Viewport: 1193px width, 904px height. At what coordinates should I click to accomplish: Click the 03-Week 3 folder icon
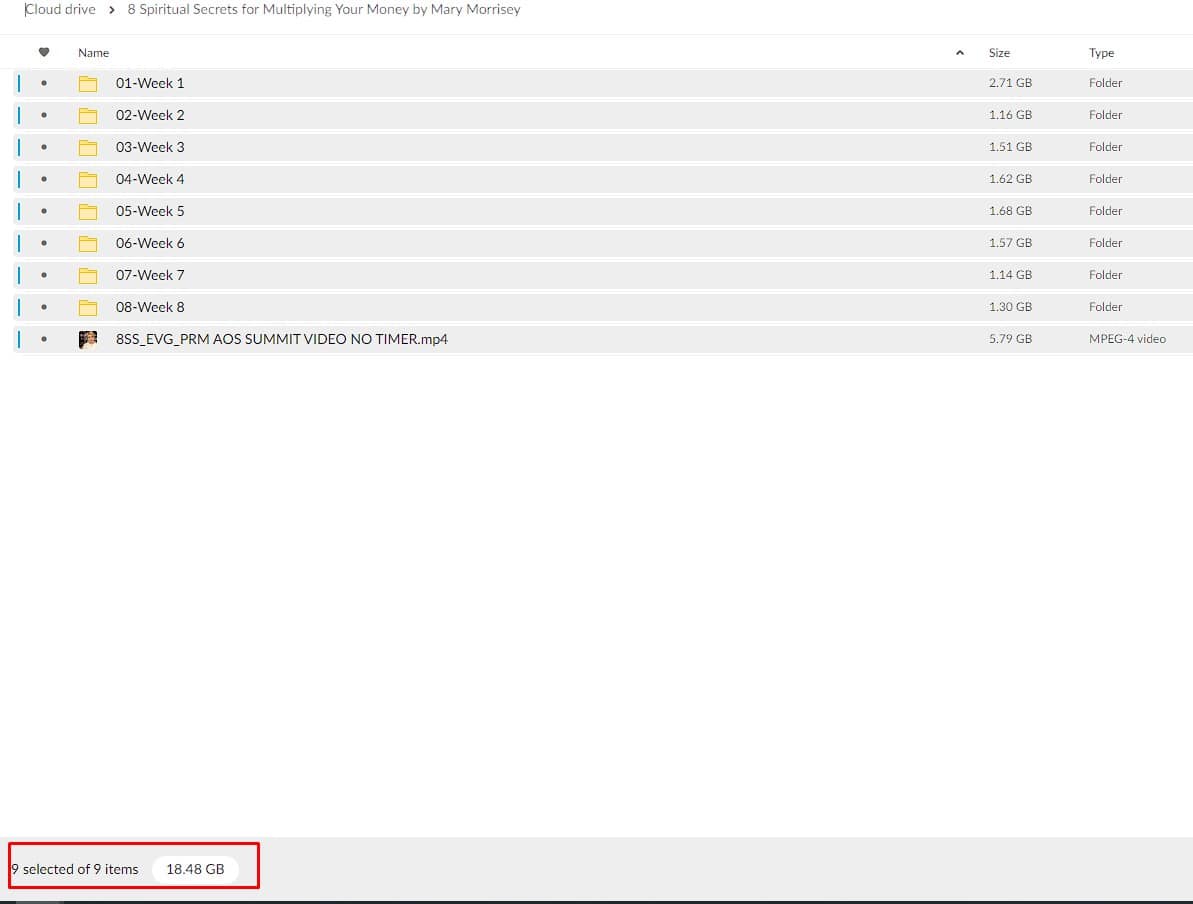[x=88, y=147]
